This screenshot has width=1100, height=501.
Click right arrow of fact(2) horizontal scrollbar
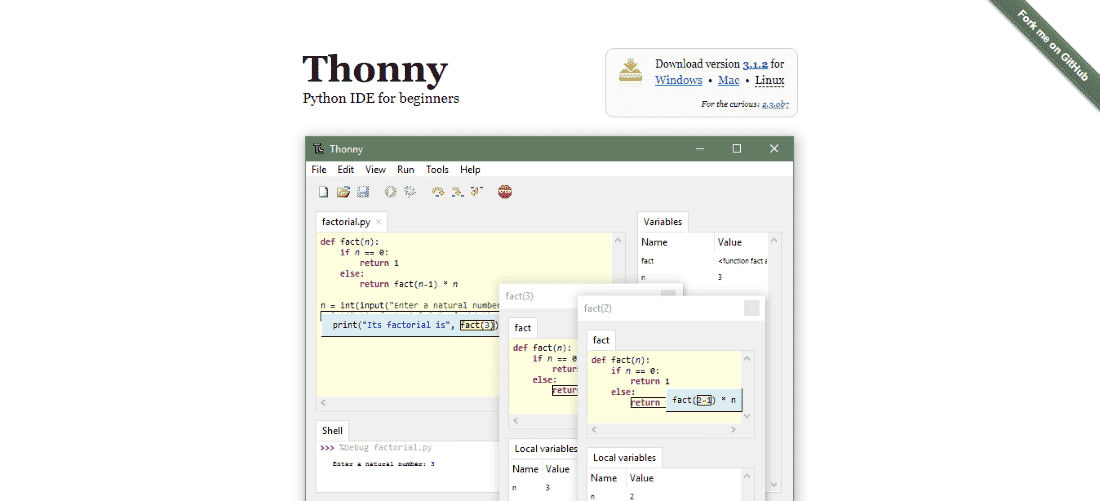(x=733, y=429)
